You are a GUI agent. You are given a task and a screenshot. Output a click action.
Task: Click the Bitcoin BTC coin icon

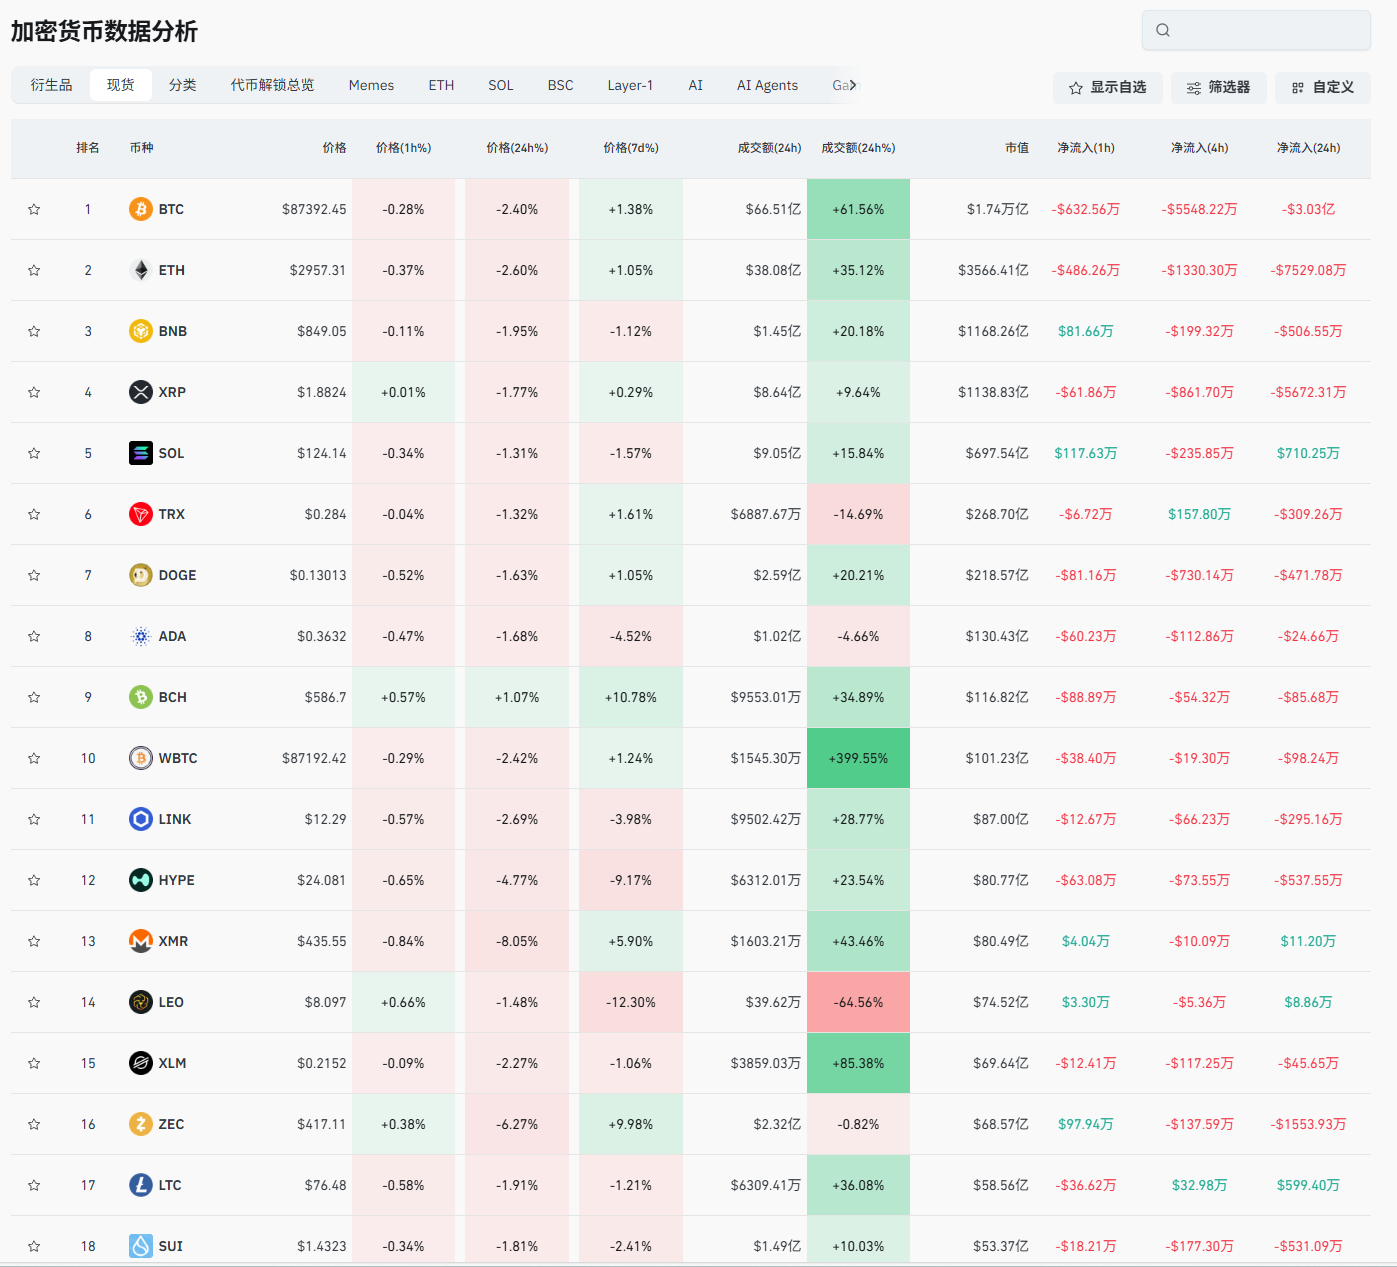tap(141, 209)
